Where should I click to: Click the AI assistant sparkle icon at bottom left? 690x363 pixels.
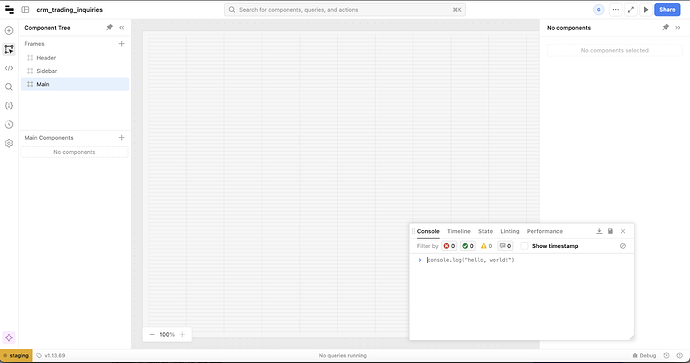click(9, 337)
